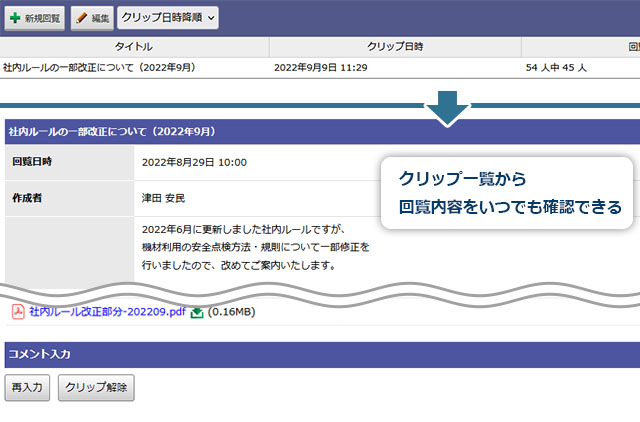This screenshot has width=640, height=422.
Task: Select the 2022年8月29日 10:00 circulation date
Action: [194, 162]
